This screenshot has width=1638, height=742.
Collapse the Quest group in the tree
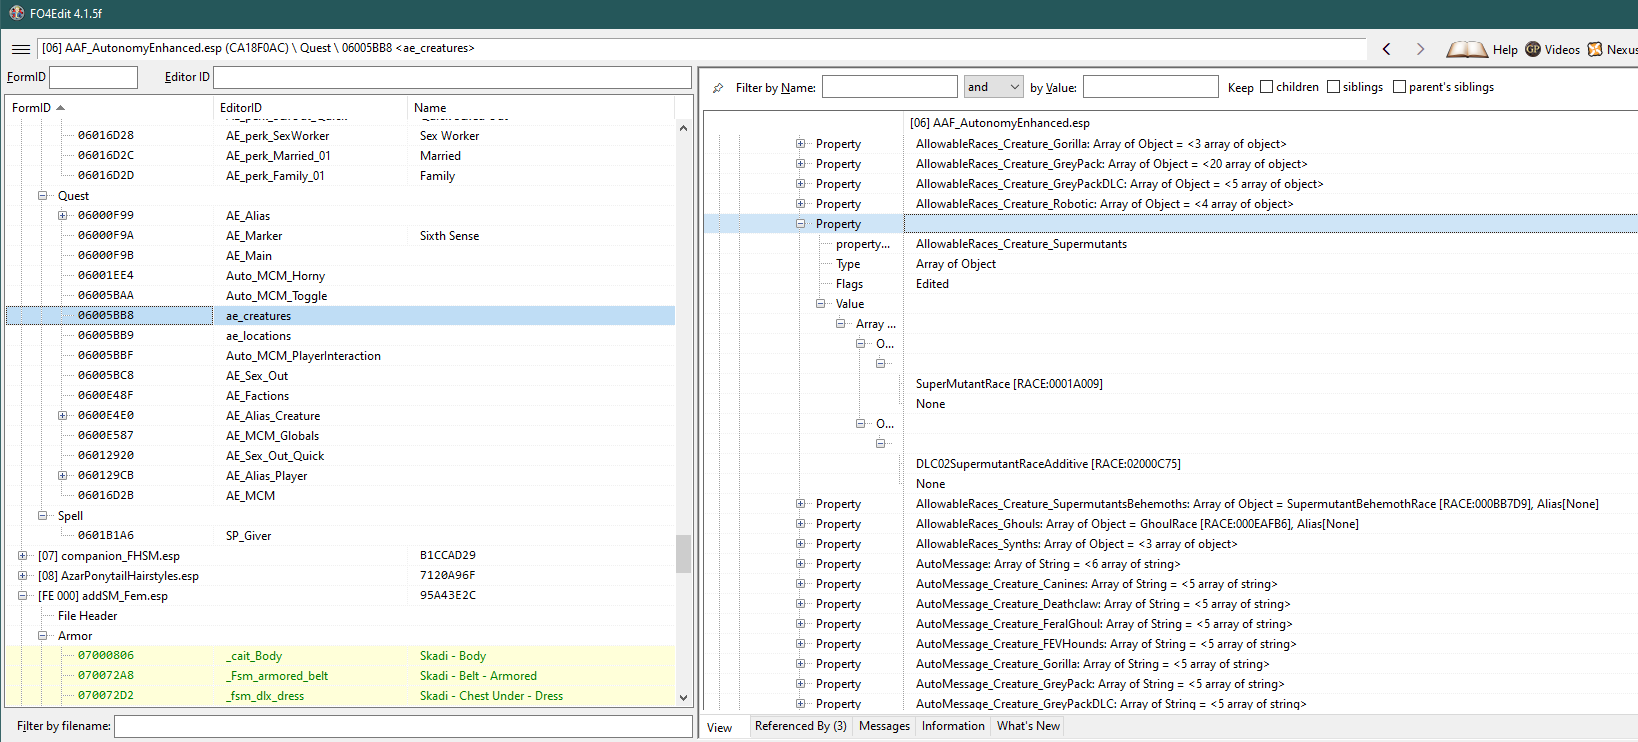42,196
